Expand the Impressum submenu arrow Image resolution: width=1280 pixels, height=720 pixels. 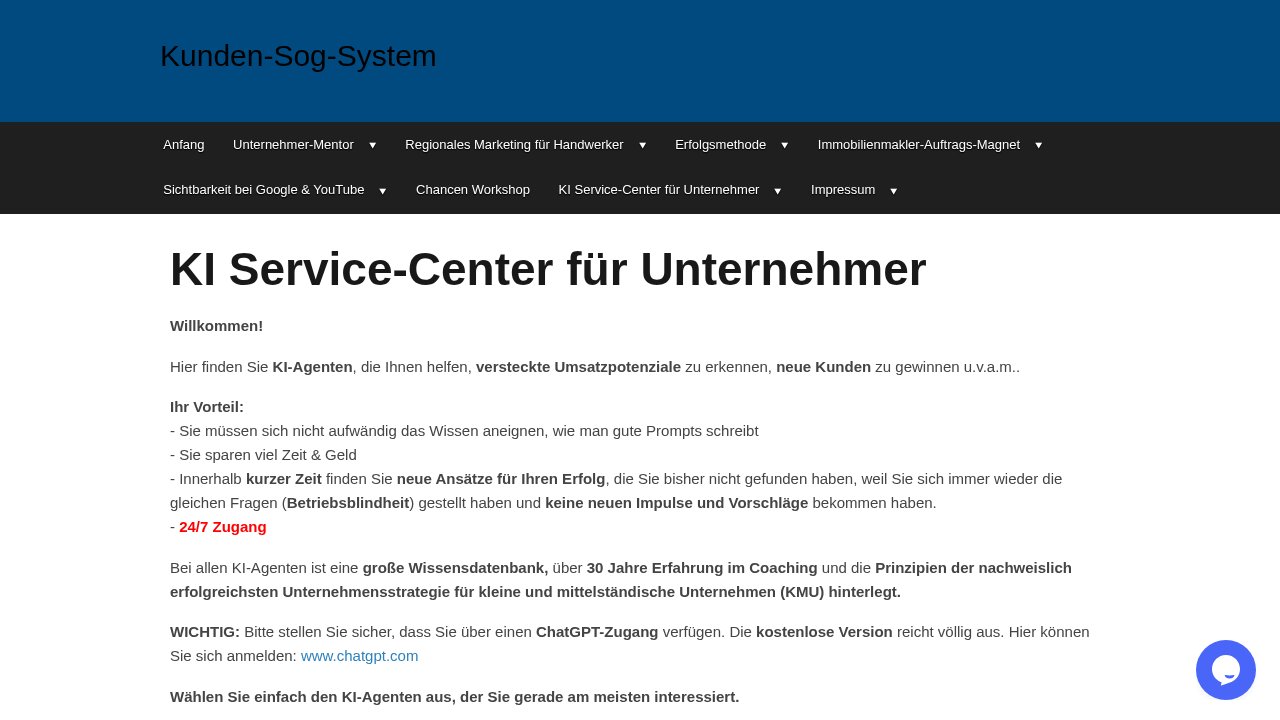coord(894,191)
